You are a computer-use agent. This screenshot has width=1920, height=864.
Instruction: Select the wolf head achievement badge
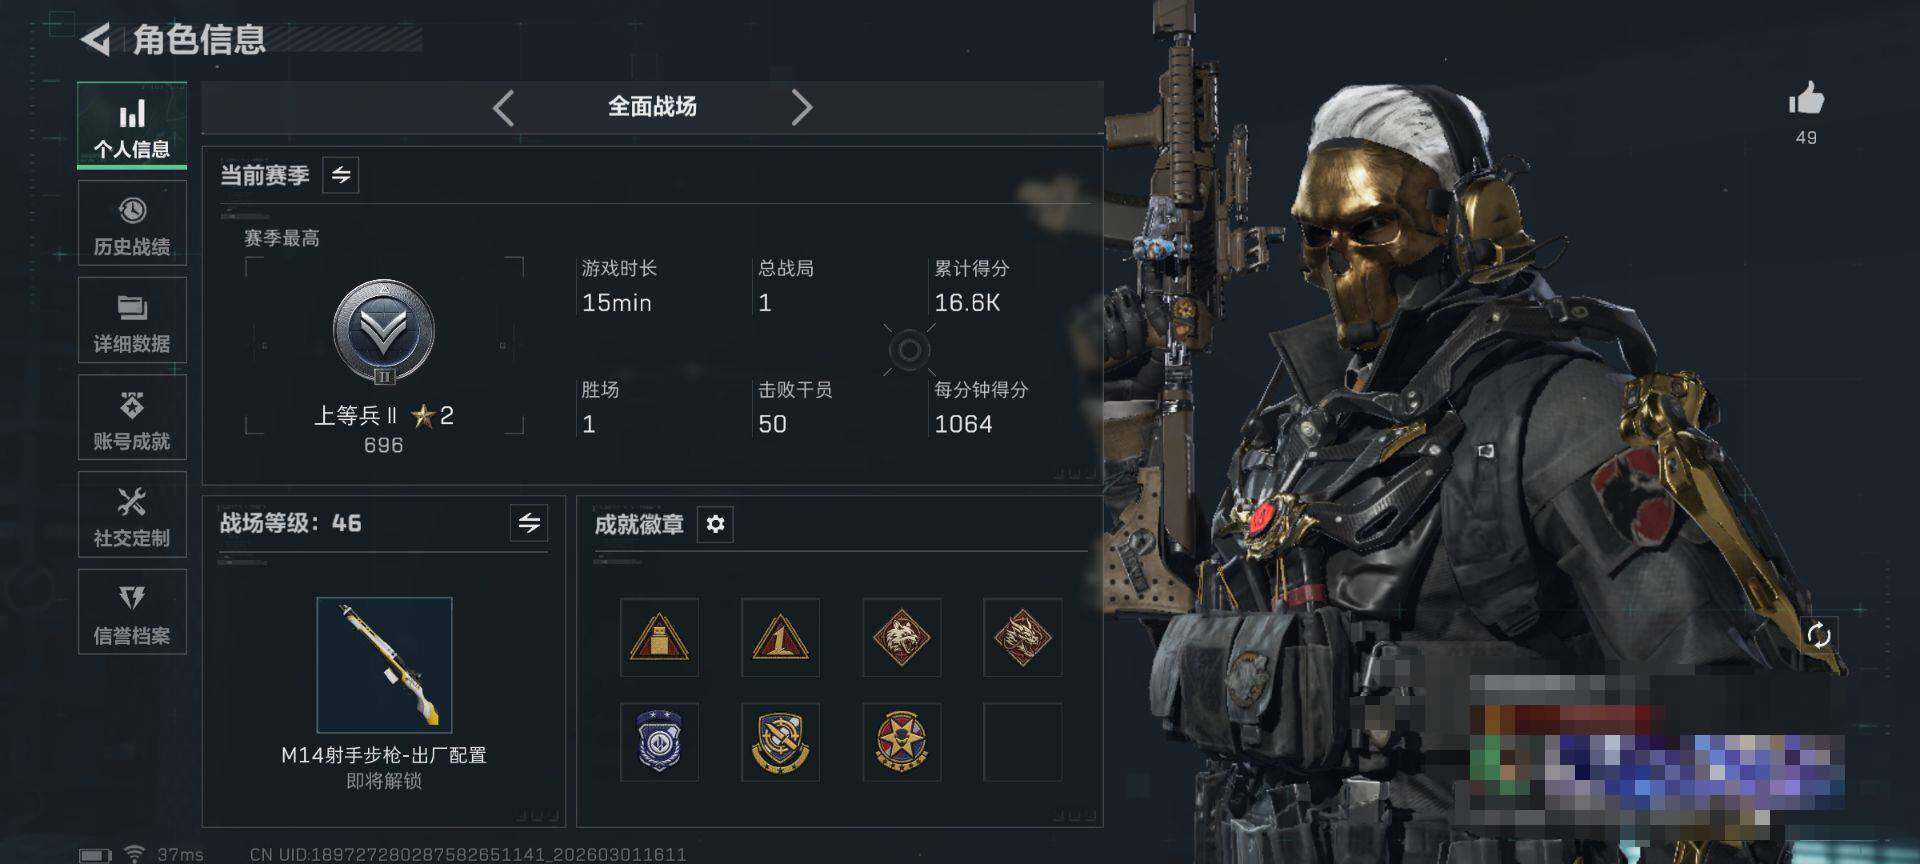[x=901, y=637]
